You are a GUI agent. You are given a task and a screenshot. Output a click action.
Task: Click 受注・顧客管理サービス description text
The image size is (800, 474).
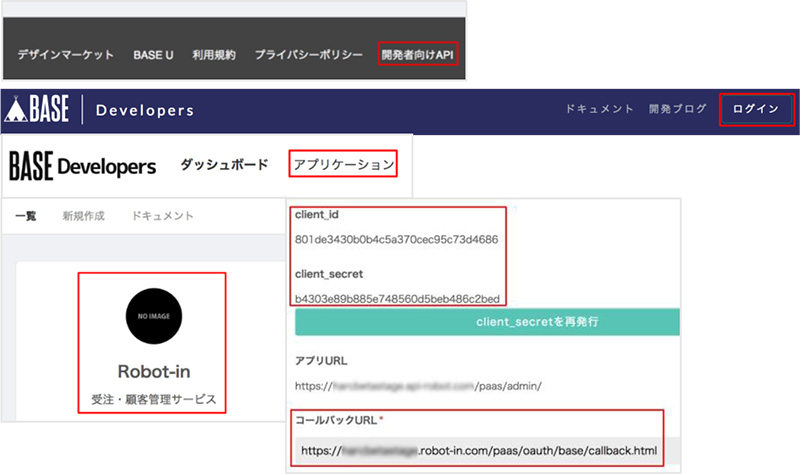click(x=154, y=399)
